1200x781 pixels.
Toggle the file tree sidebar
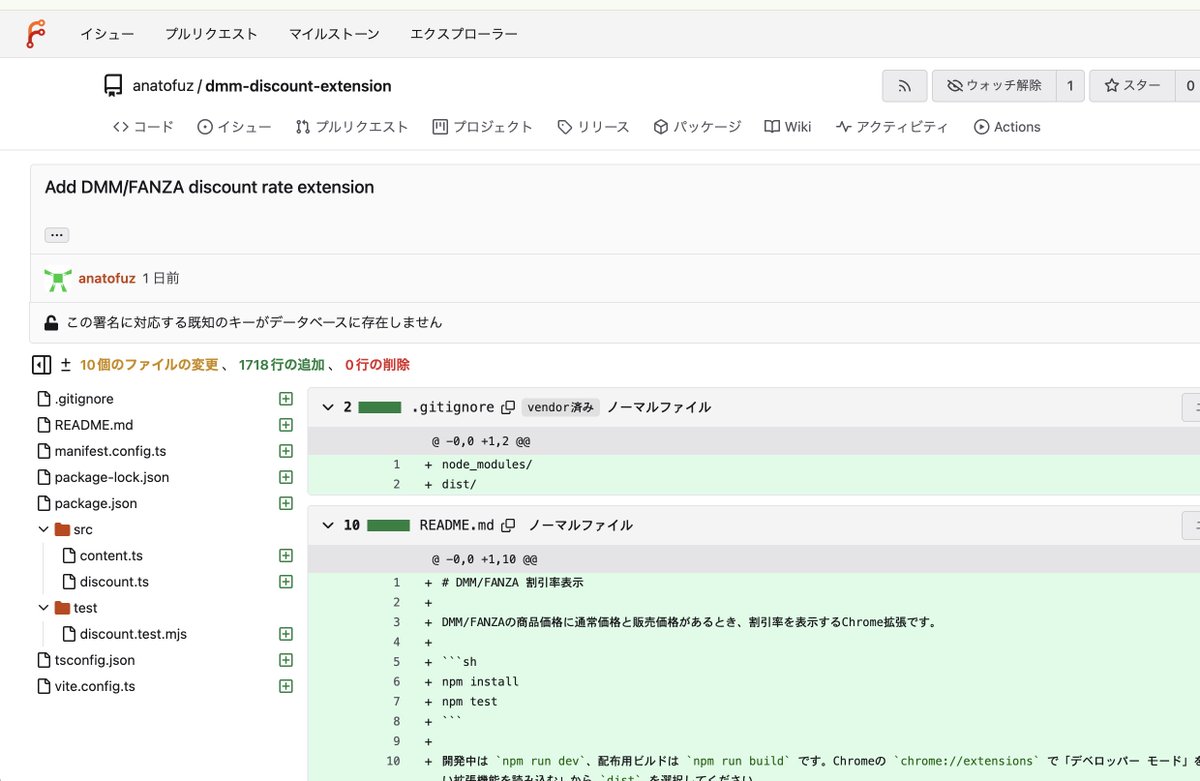coord(41,365)
